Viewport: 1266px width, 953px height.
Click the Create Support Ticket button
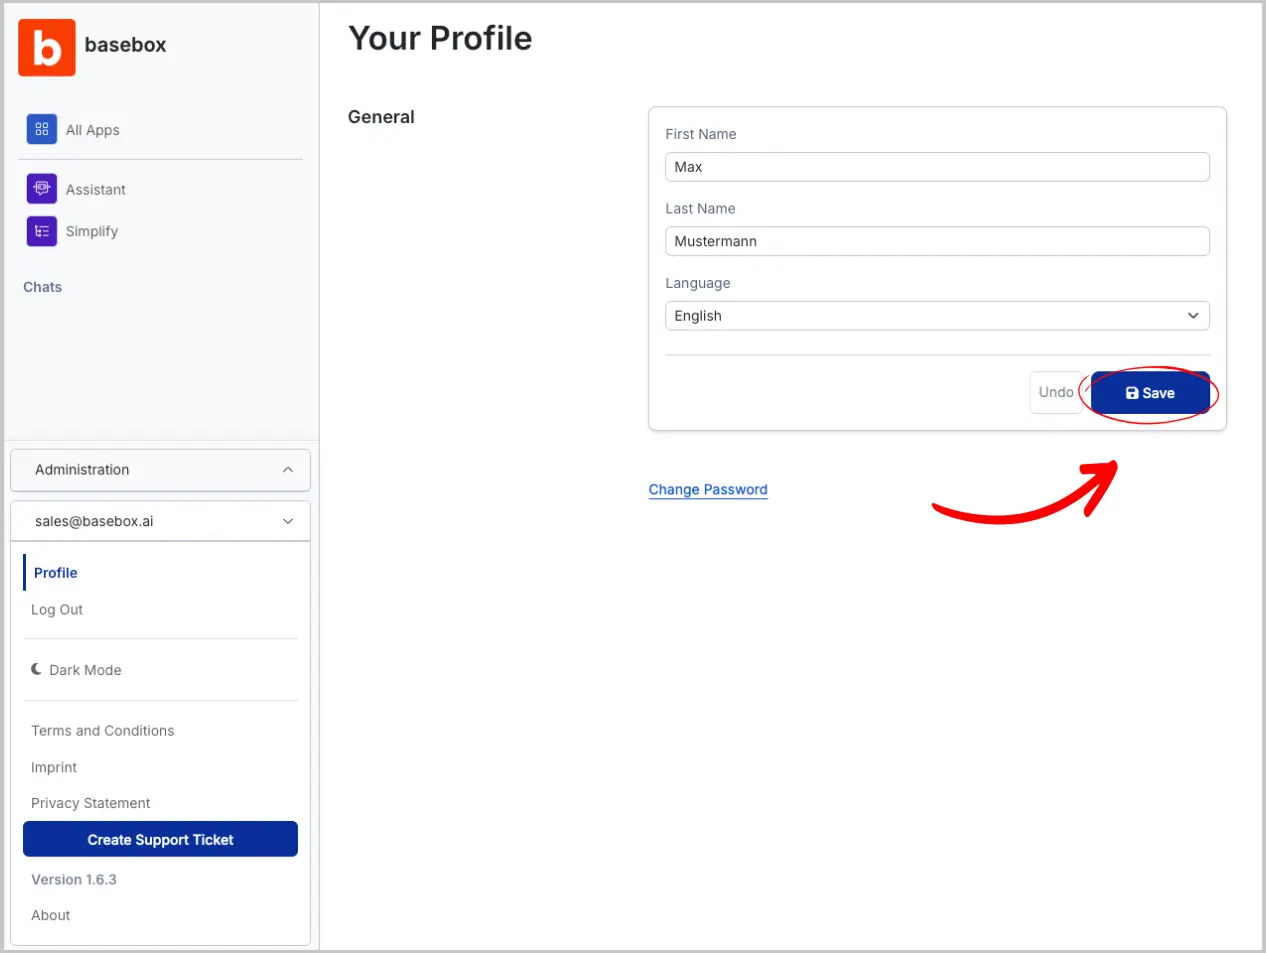(x=160, y=840)
